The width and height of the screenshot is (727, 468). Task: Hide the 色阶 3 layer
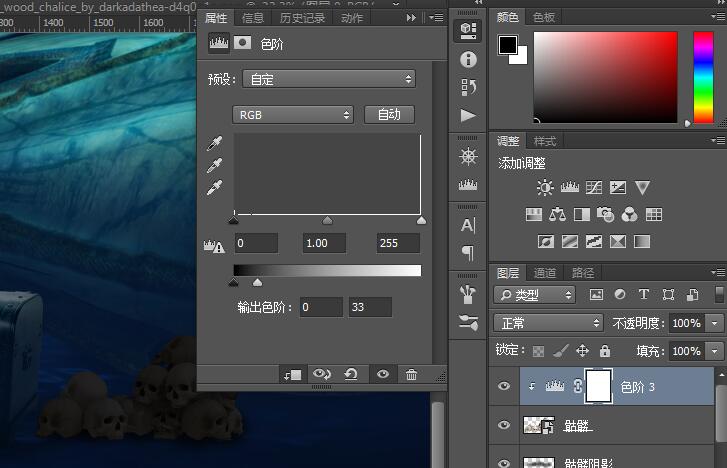[504, 386]
